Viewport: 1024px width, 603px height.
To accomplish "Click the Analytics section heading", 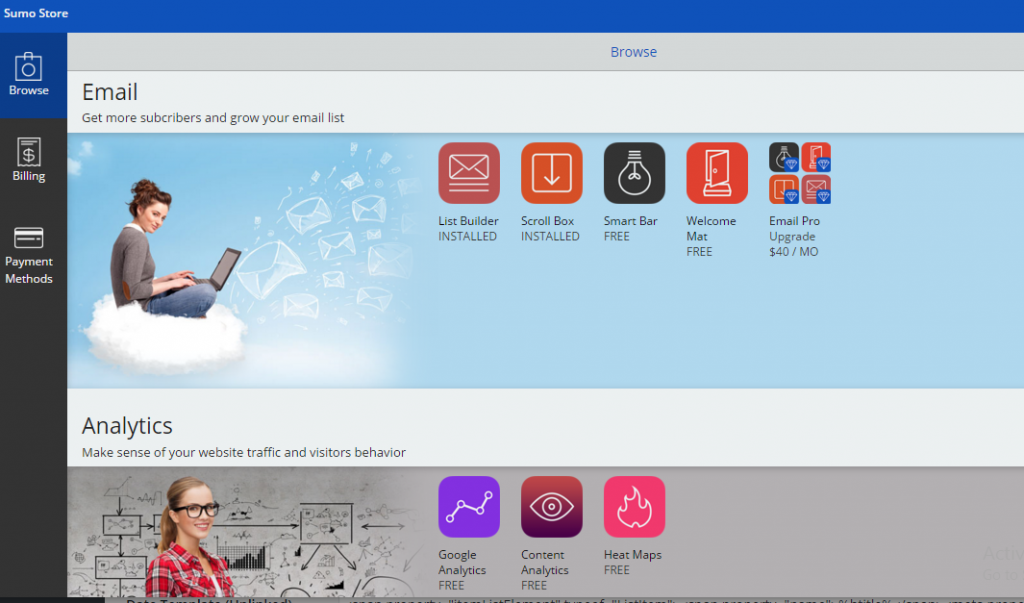I will tap(127, 426).
